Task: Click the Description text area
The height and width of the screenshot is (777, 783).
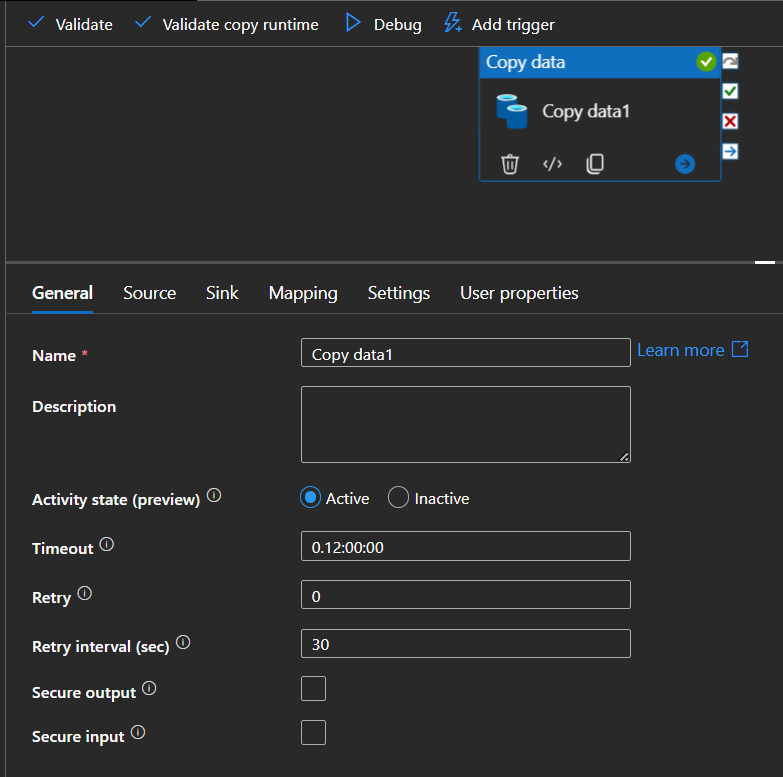Action: (465, 424)
